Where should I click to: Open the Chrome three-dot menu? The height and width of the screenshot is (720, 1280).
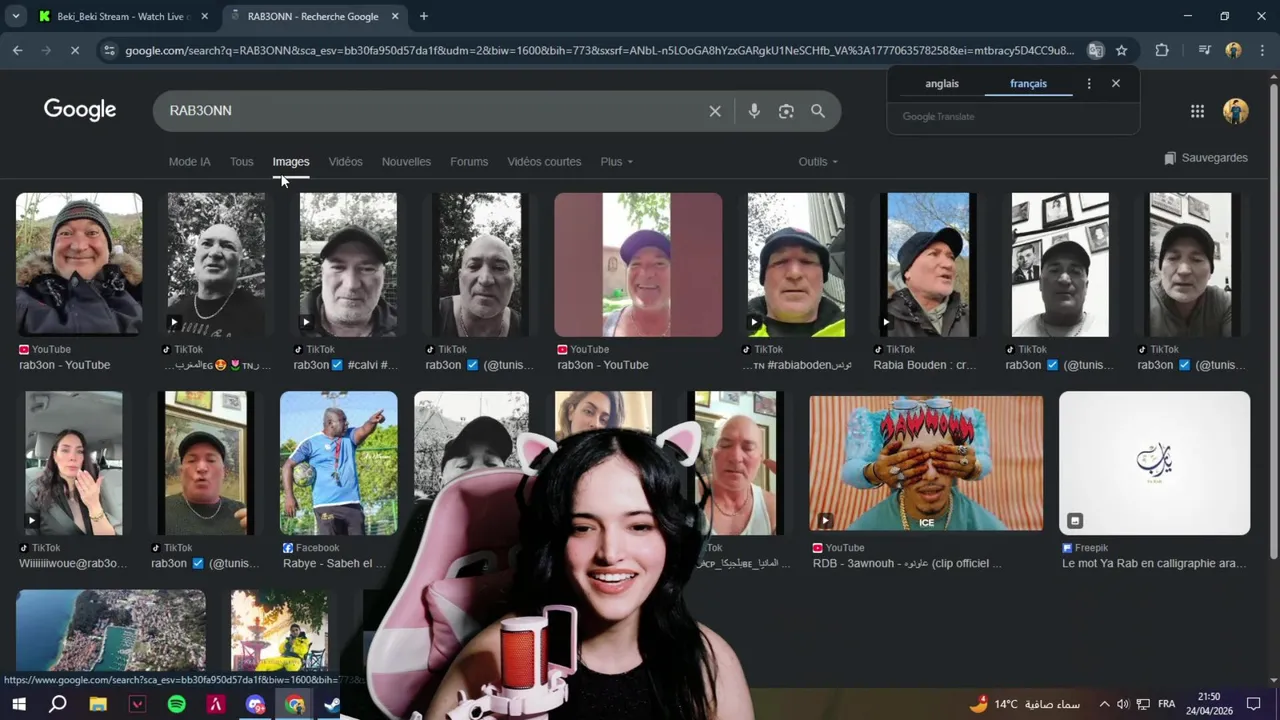1261,50
